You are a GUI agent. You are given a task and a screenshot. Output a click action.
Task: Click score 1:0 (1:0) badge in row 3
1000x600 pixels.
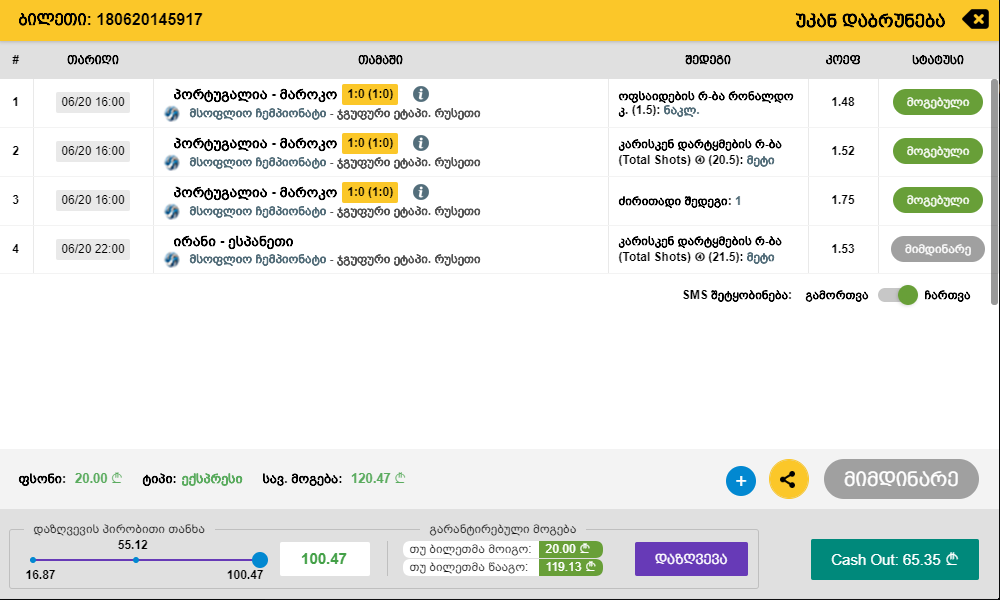pyautogui.click(x=370, y=192)
